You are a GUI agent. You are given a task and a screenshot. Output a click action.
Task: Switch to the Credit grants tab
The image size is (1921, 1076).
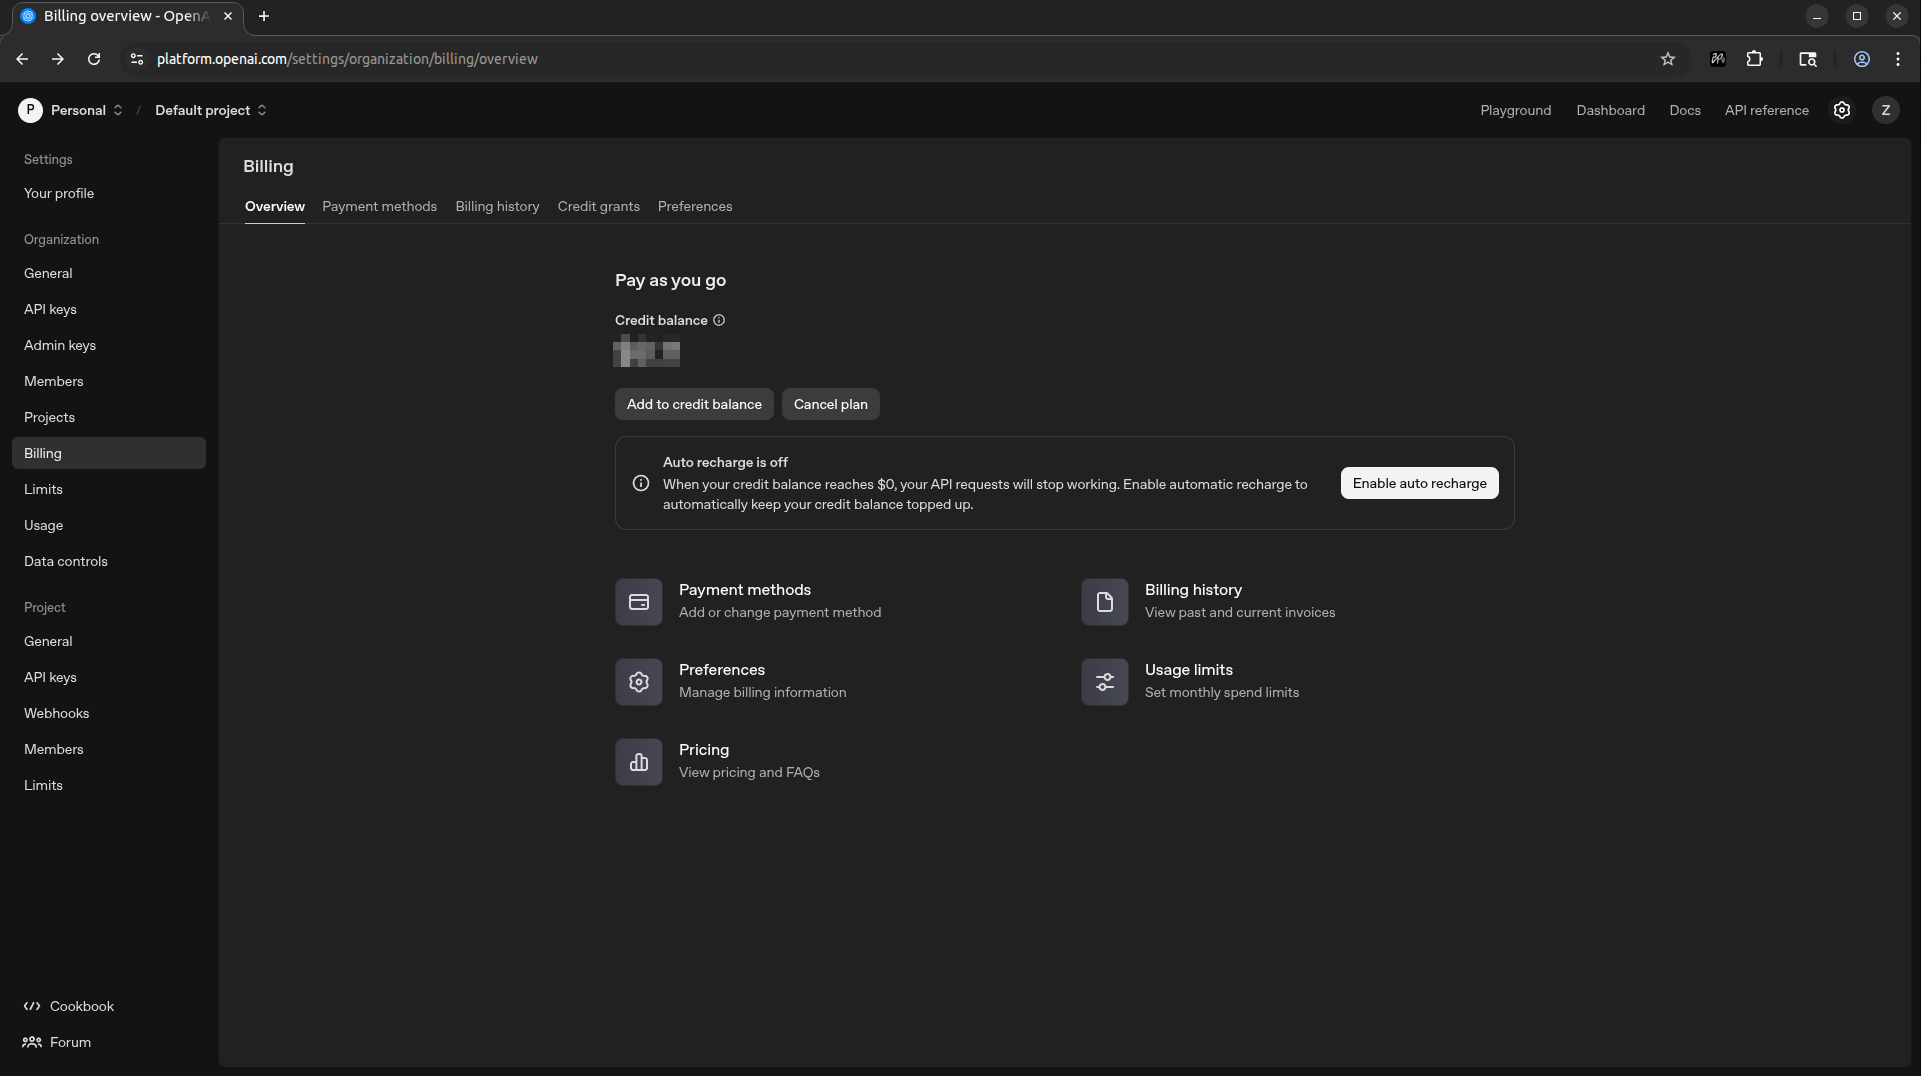coord(598,206)
